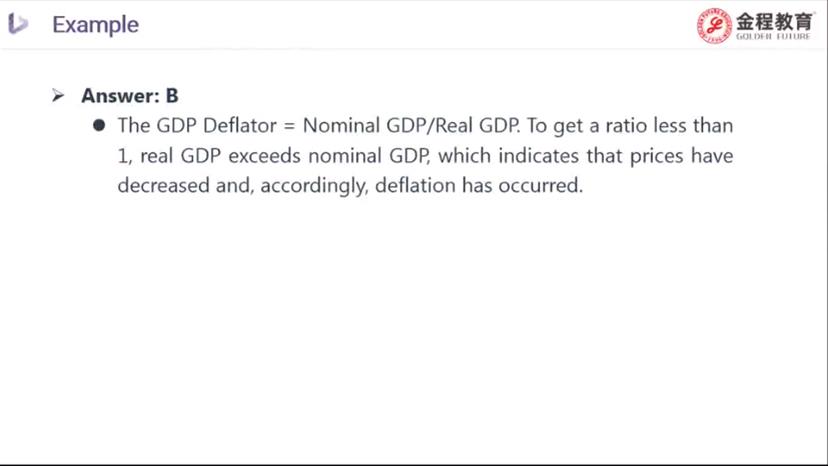Click the purple logo icon beside Example

click(x=18, y=24)
